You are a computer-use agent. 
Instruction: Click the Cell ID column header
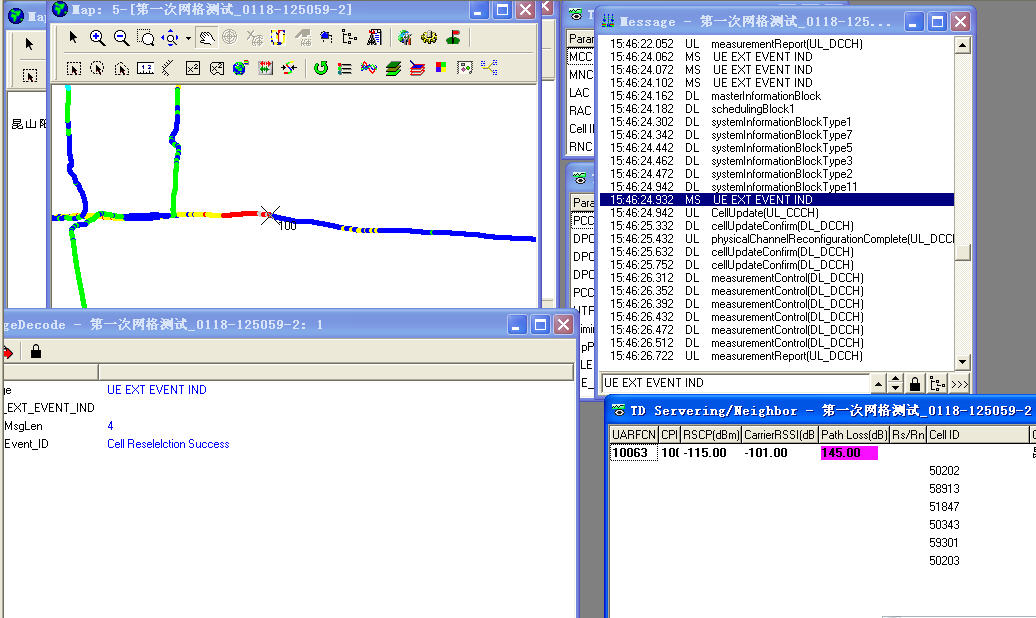(x=978, y=435)
